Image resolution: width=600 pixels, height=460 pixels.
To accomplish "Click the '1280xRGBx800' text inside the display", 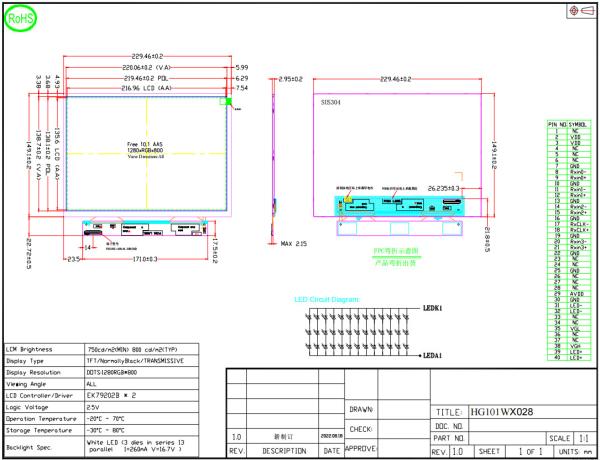I will tap(145, 150).
